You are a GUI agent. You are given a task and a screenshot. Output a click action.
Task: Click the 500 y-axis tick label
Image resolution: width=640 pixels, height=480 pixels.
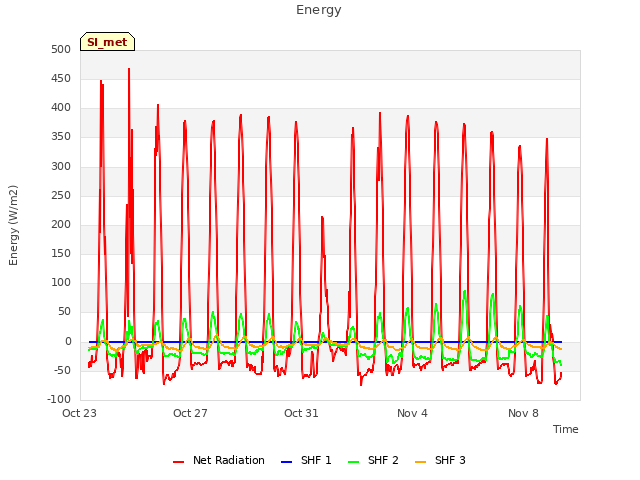pos(61,49)
